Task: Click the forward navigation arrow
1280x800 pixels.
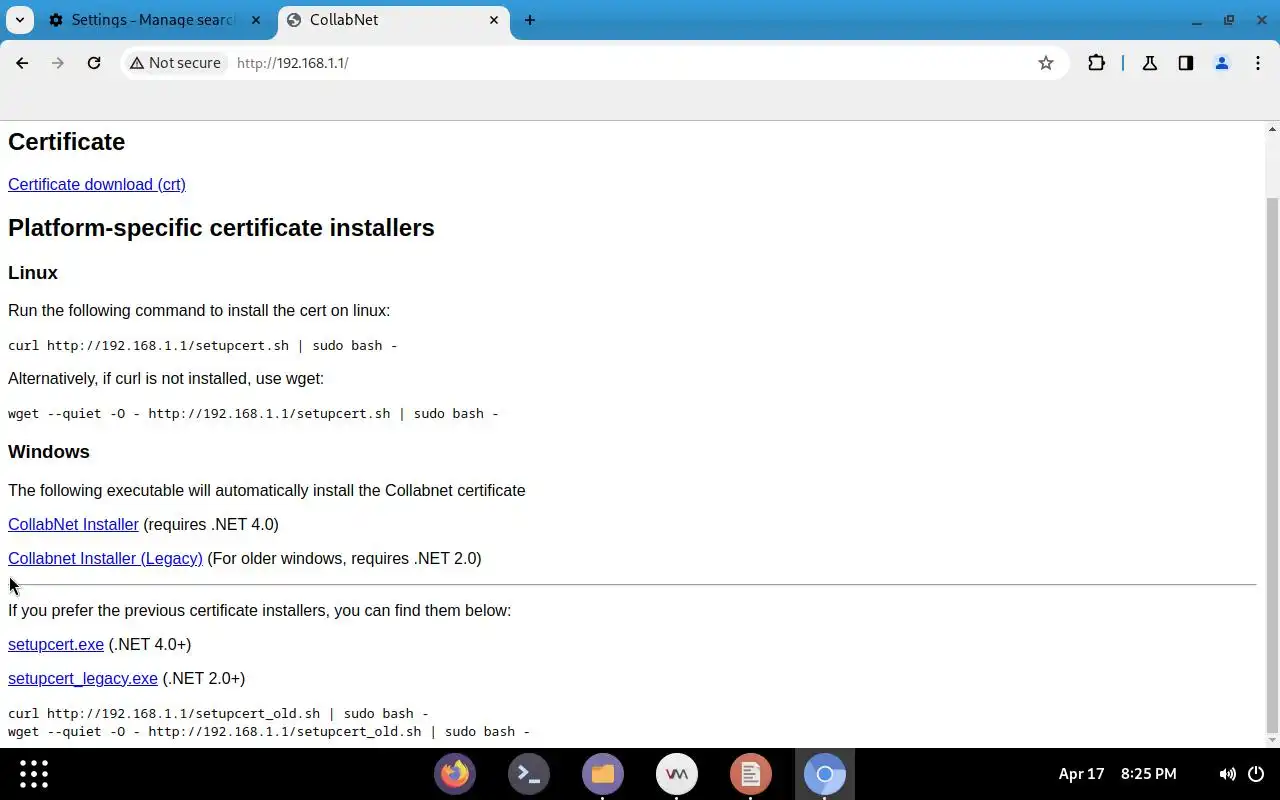Action: tap(58, 63)
